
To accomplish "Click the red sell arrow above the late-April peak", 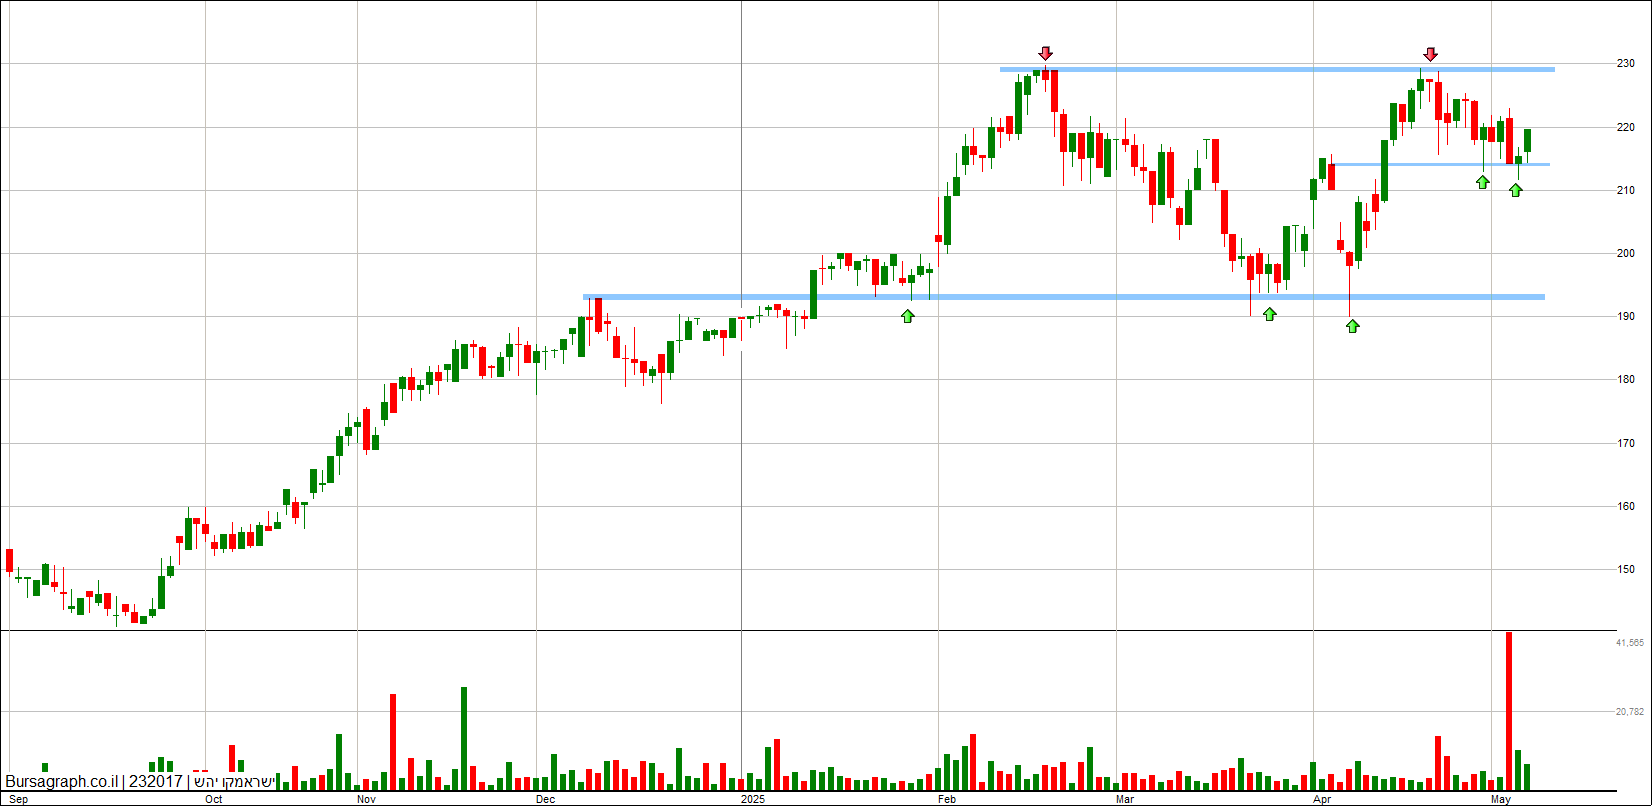I will tap(1430, 54).
